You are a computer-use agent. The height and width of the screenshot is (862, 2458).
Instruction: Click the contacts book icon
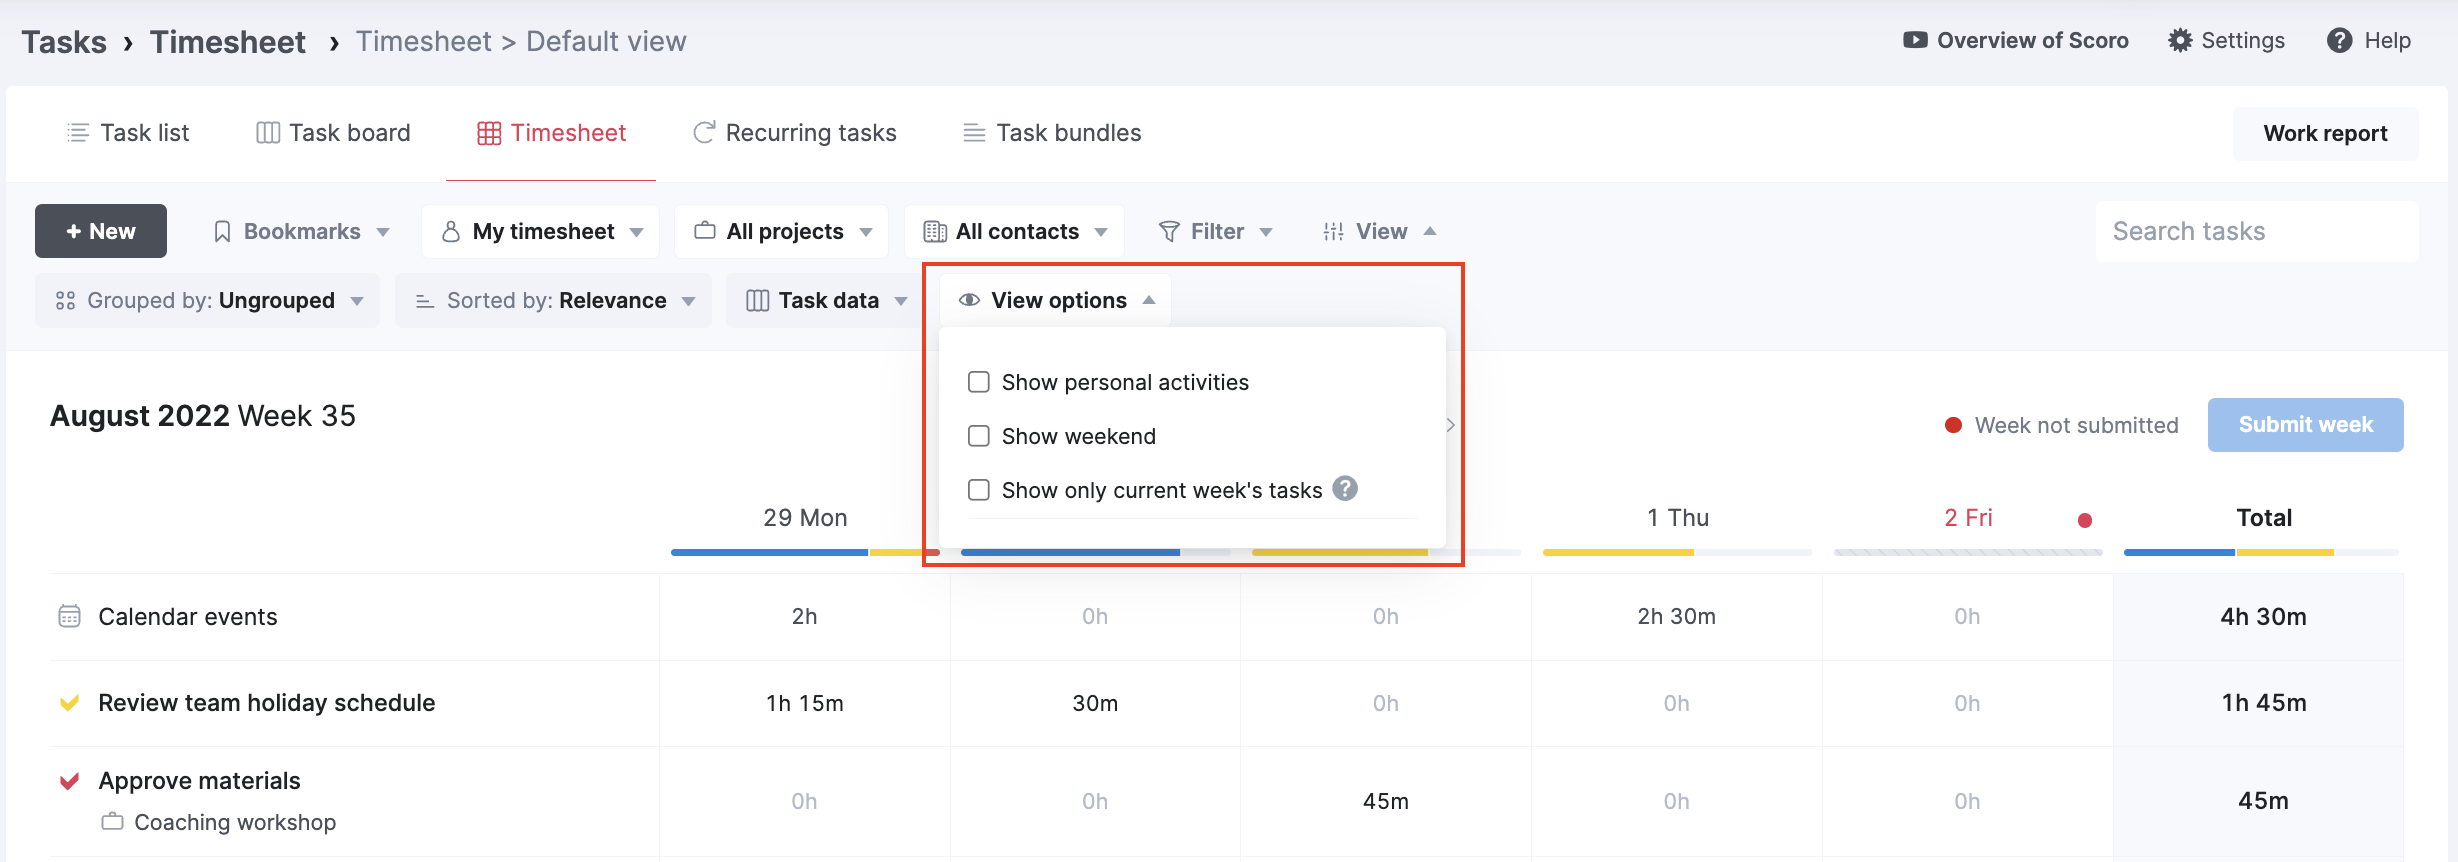pyautogui.click(x=935, y=231)
